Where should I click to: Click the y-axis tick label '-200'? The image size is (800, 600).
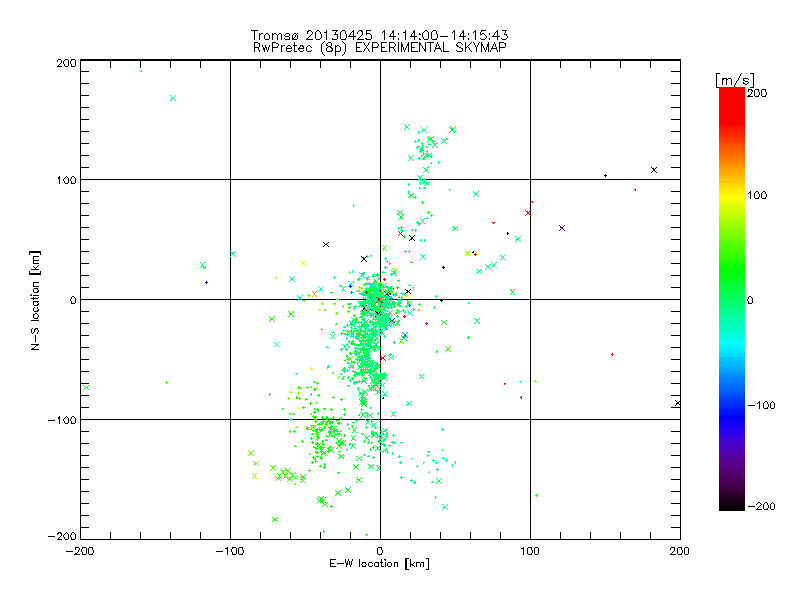click(62, 536)
